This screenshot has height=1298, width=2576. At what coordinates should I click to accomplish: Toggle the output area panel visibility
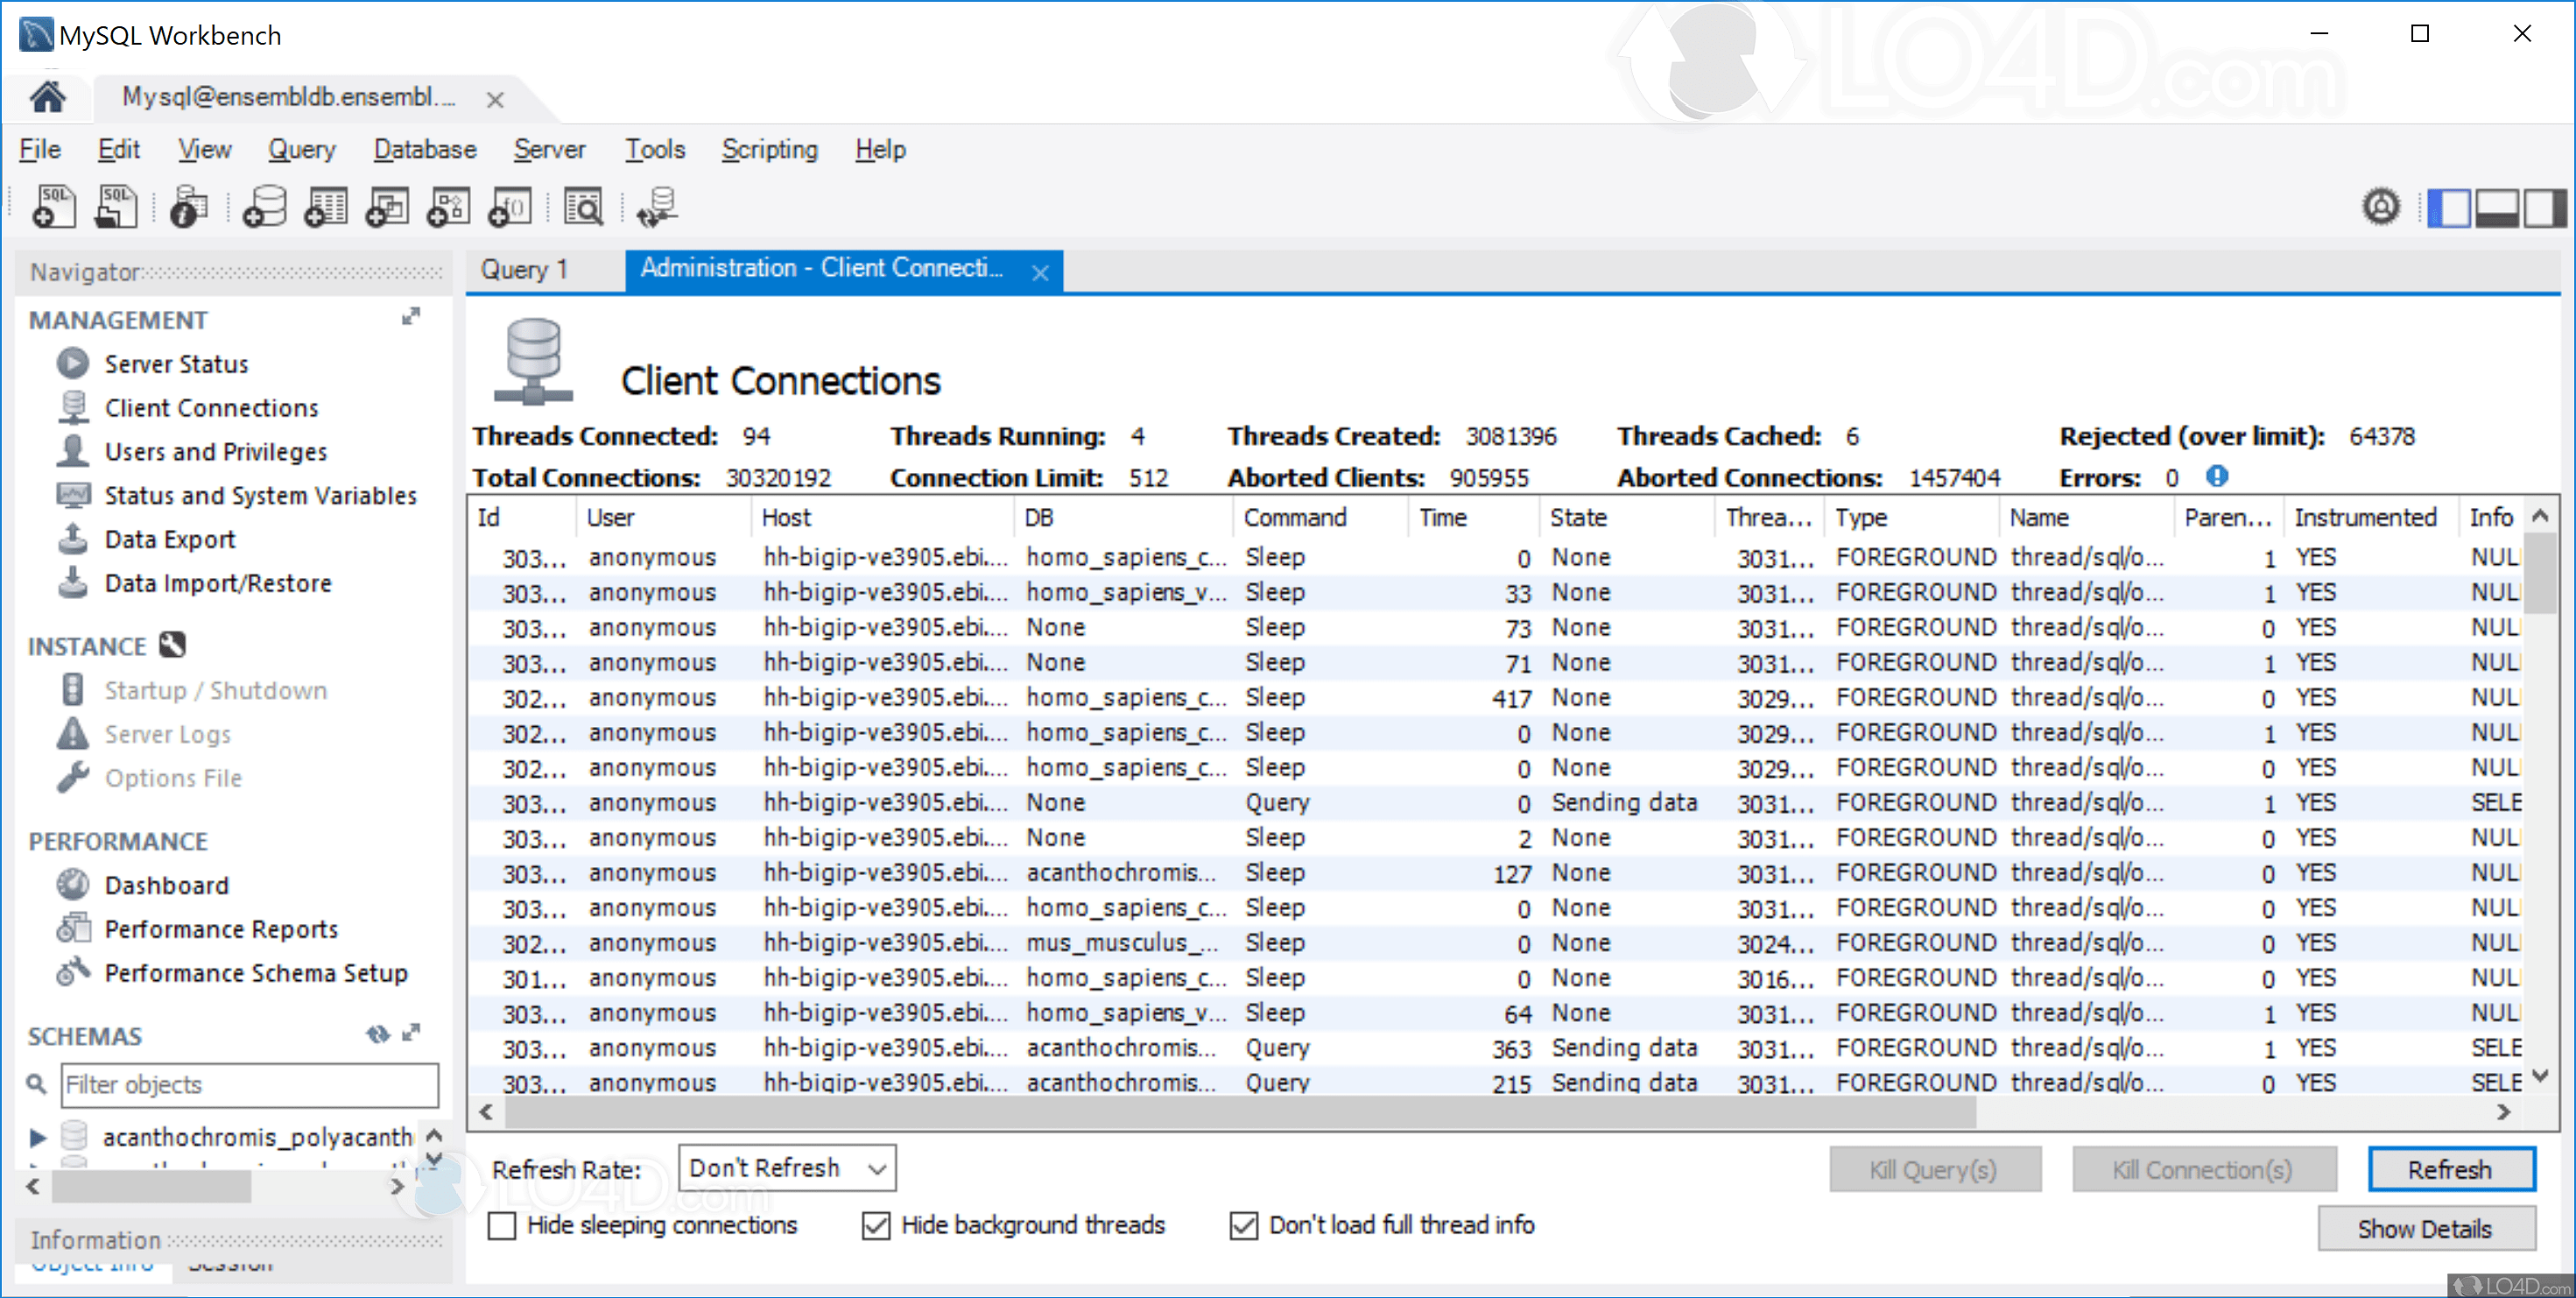coord(2500,206)
